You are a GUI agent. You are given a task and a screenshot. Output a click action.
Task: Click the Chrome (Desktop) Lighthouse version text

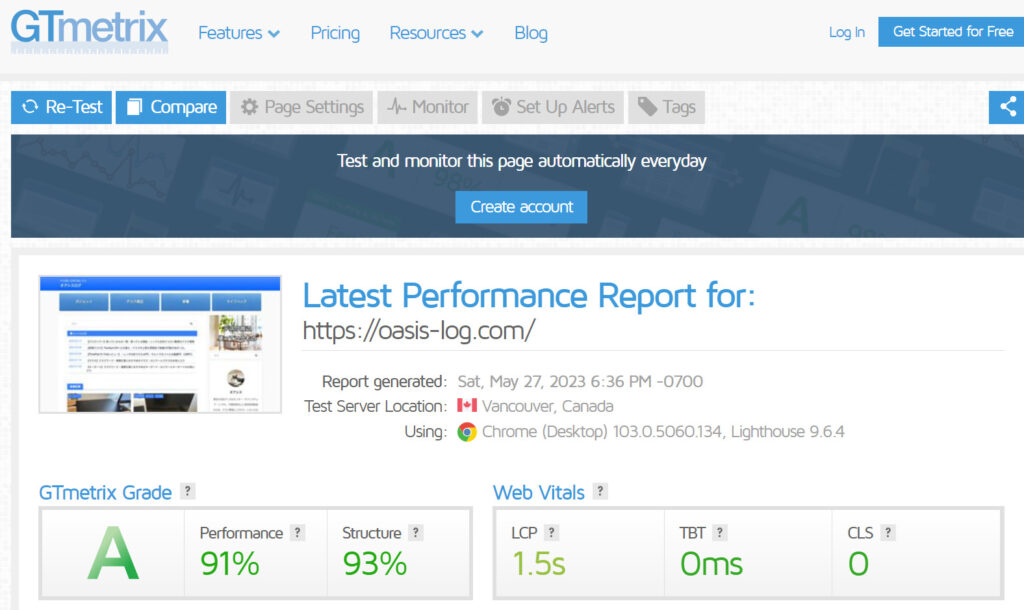pos(663,432)
